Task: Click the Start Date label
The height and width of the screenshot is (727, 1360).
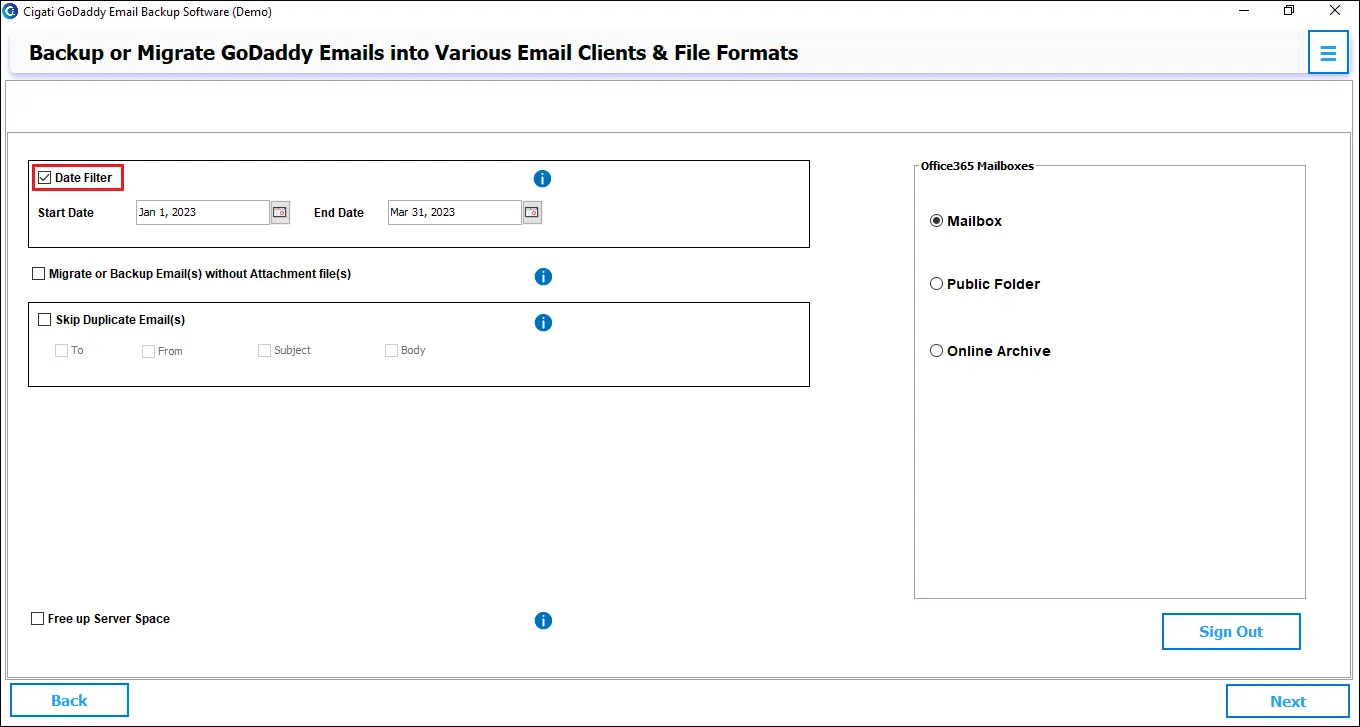Action: click(66, 213)
